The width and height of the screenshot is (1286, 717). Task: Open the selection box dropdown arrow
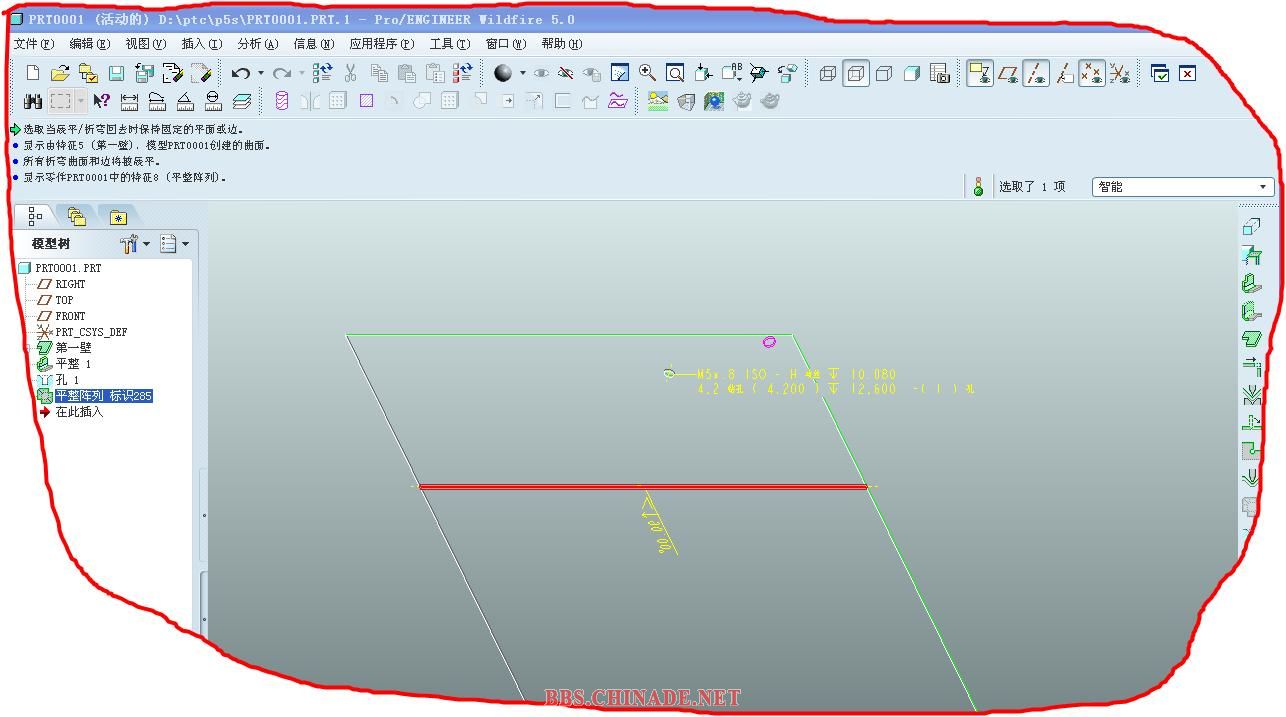coord(81,101)
